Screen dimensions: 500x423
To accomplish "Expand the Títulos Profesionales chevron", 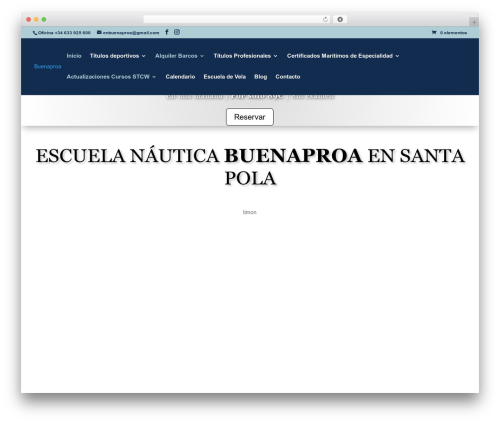I will click(275, 56).
